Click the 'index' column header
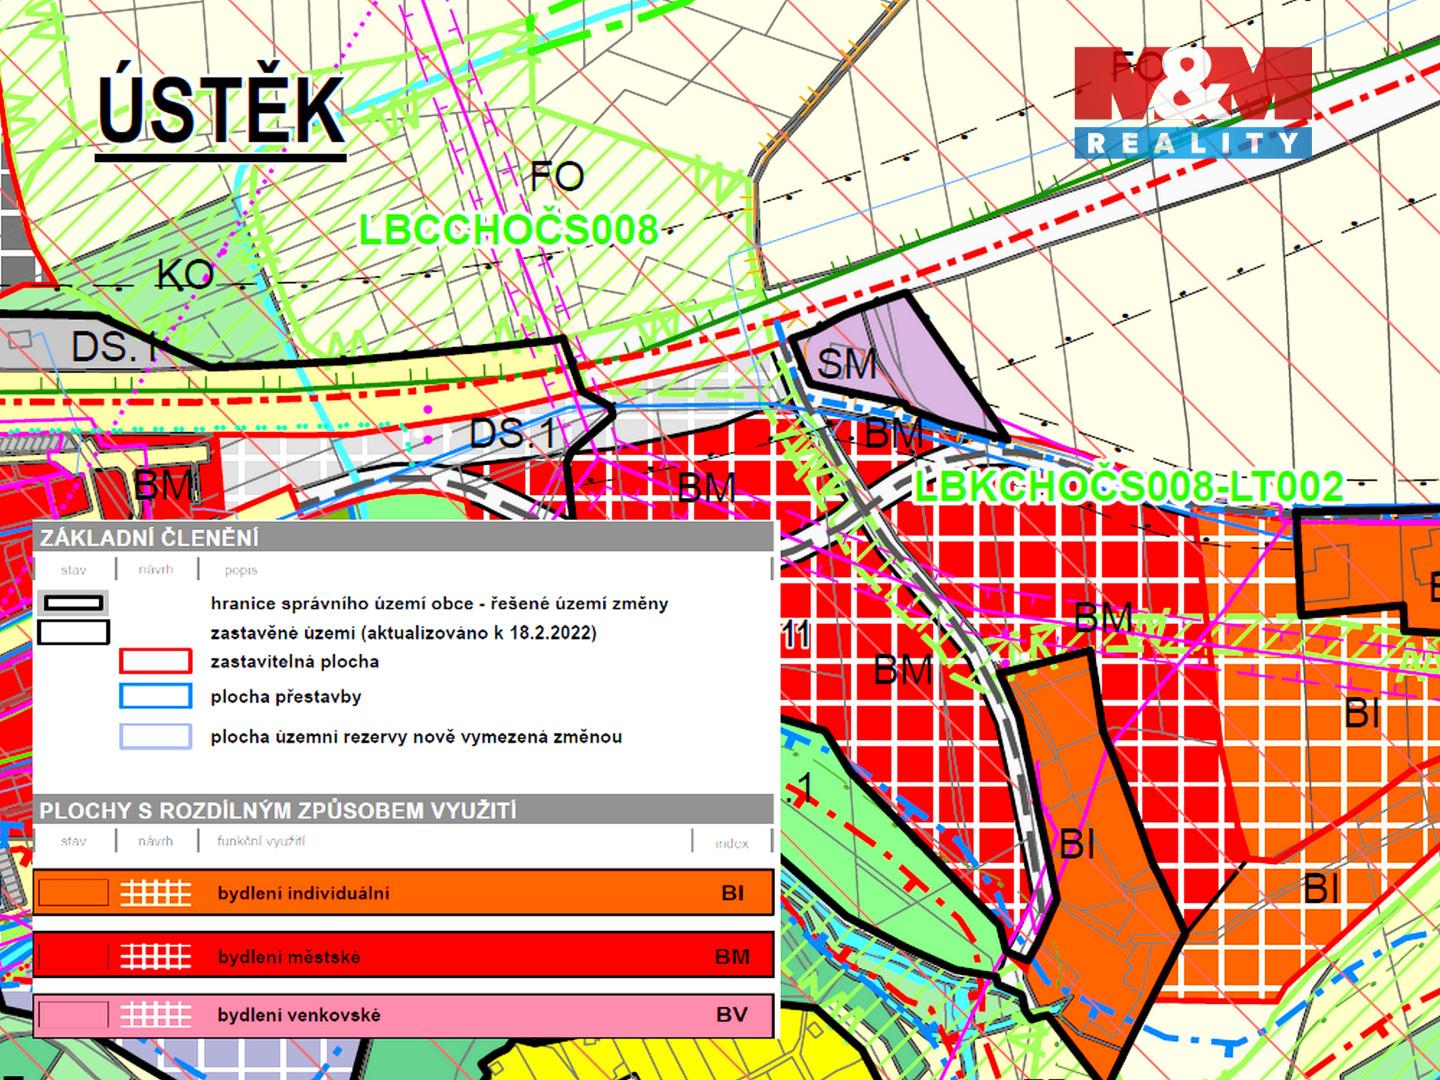Screen dimensions: 1440x1080 pyautogui.click(x=732, y=843)
